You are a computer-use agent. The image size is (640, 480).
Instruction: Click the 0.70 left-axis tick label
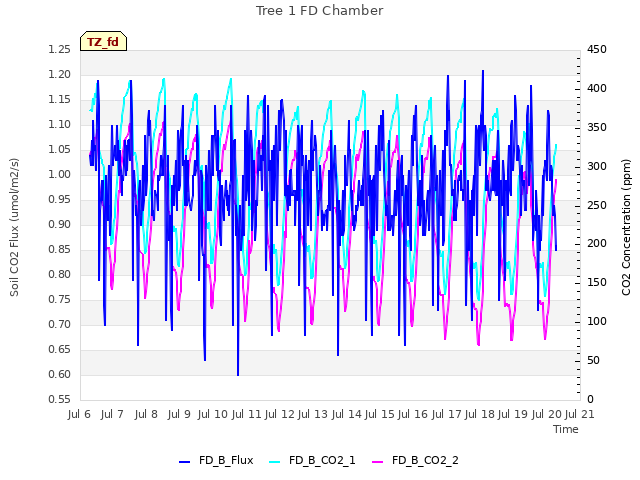60,324
